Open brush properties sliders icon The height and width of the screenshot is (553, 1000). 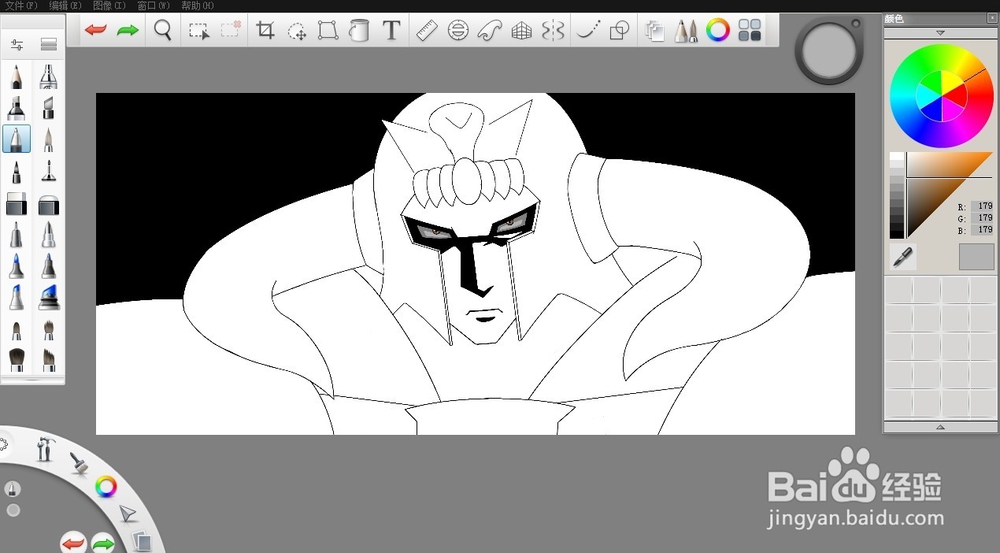17,45
